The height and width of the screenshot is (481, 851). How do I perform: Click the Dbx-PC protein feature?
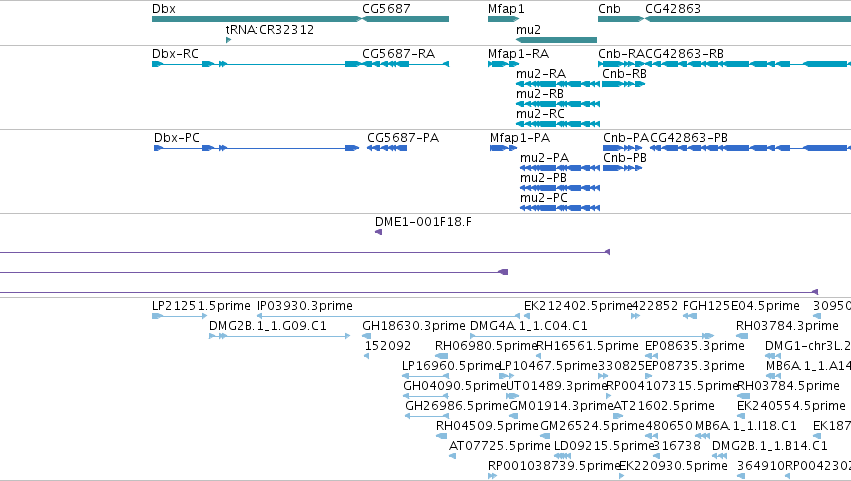click(x=257, y=148)
